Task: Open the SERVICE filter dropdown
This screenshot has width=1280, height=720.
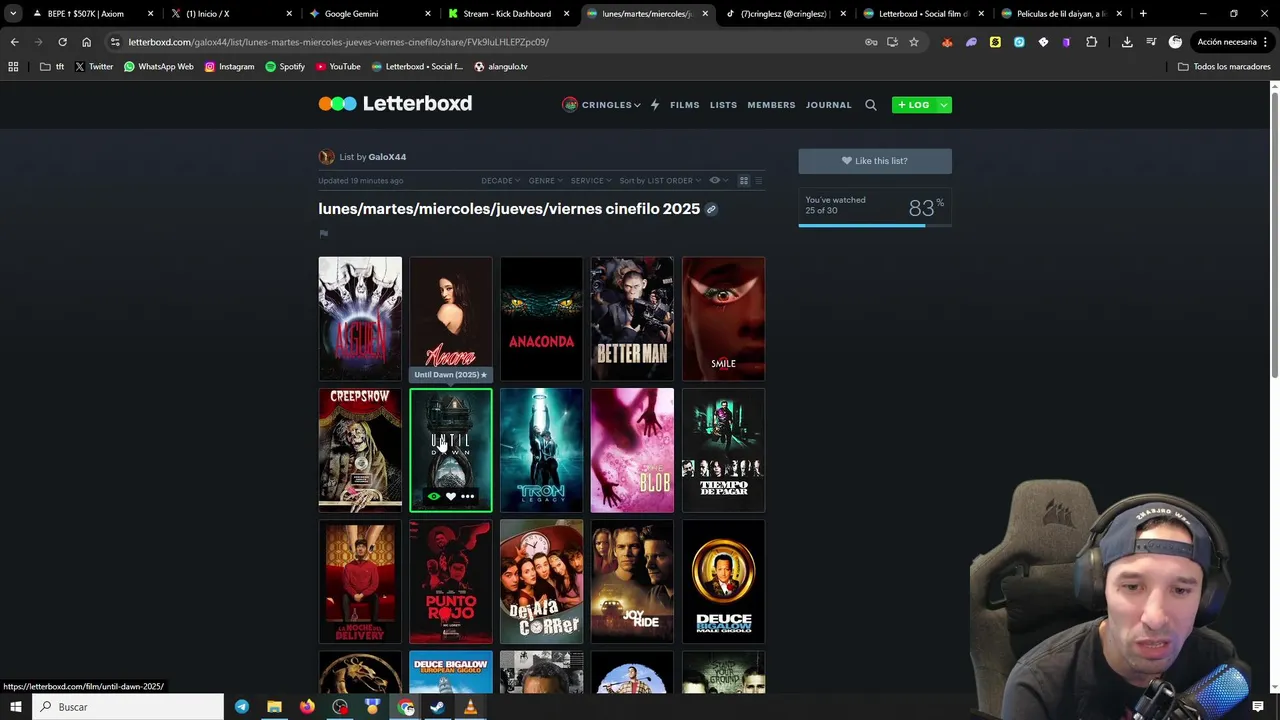Action: point(591,181)
